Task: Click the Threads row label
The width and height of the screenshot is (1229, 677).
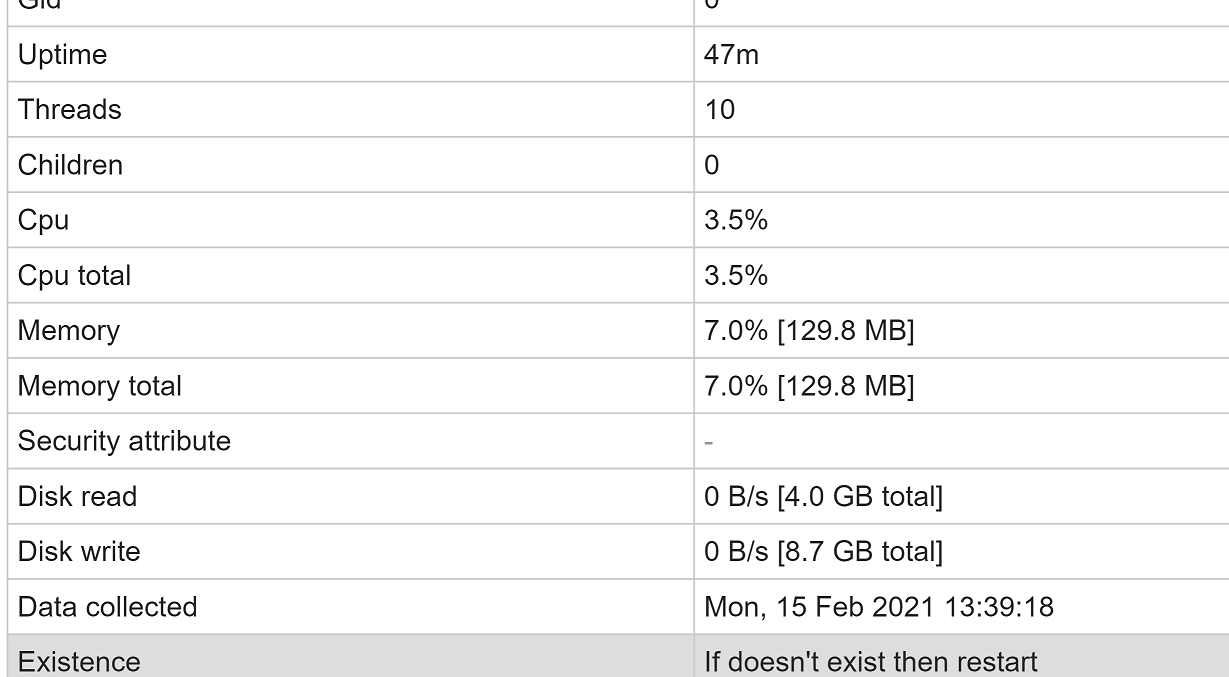Action: coord(69,110)
